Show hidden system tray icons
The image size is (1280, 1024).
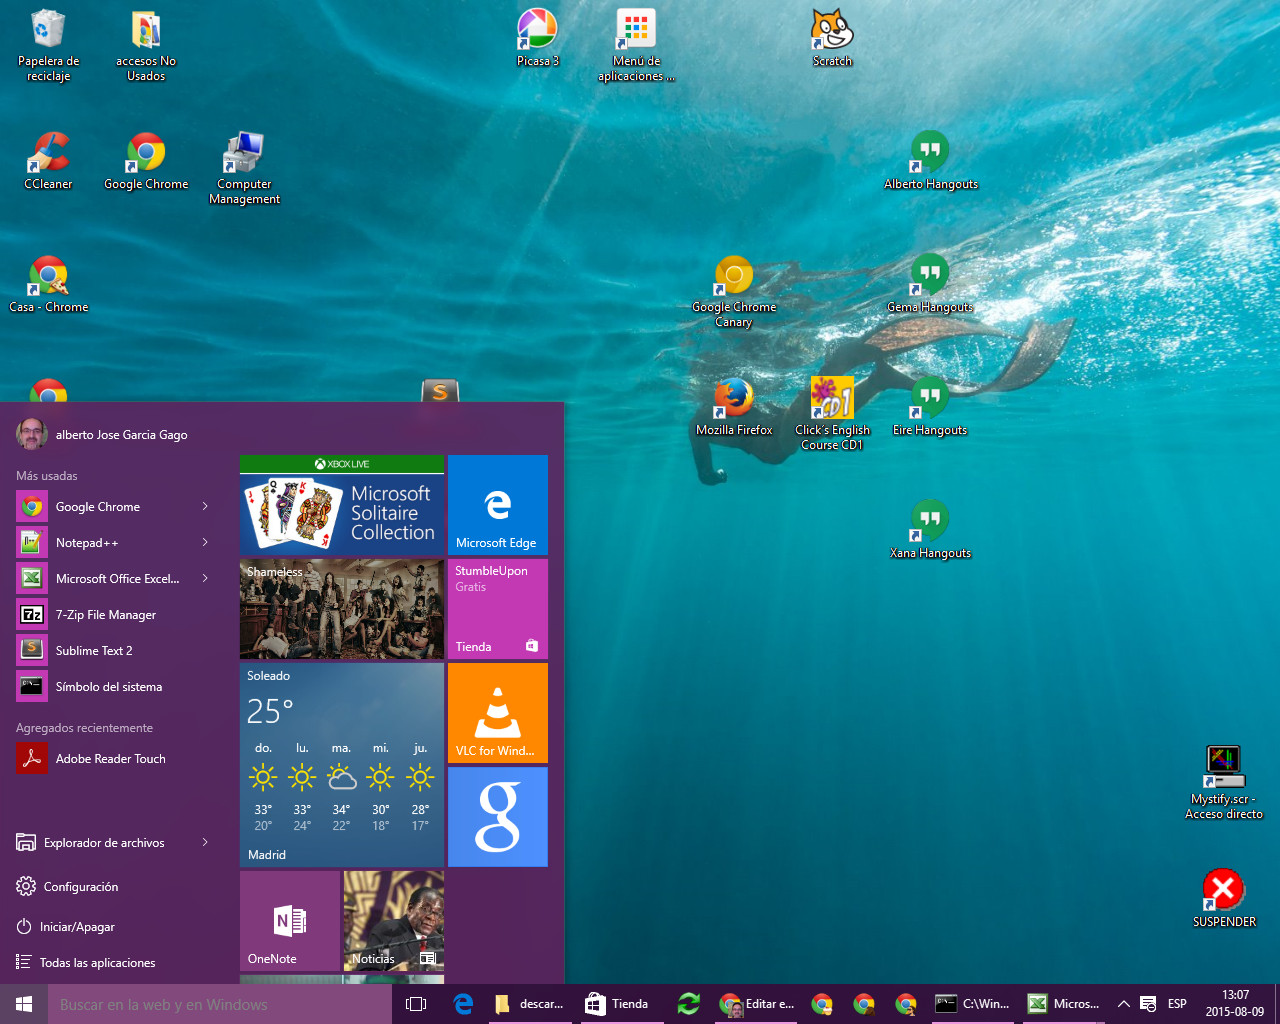tap(1123, 1004)
